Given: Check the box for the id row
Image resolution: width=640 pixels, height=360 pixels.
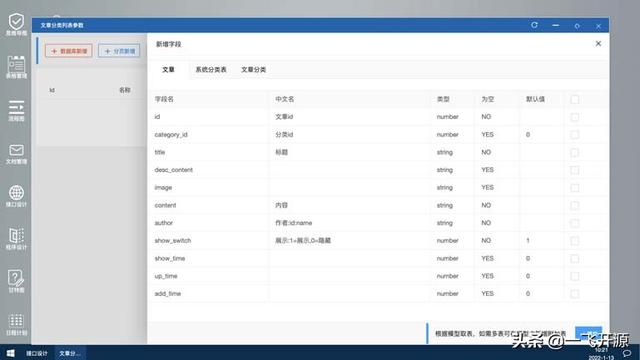Looking at the screenshot, I should coord(575,117).
